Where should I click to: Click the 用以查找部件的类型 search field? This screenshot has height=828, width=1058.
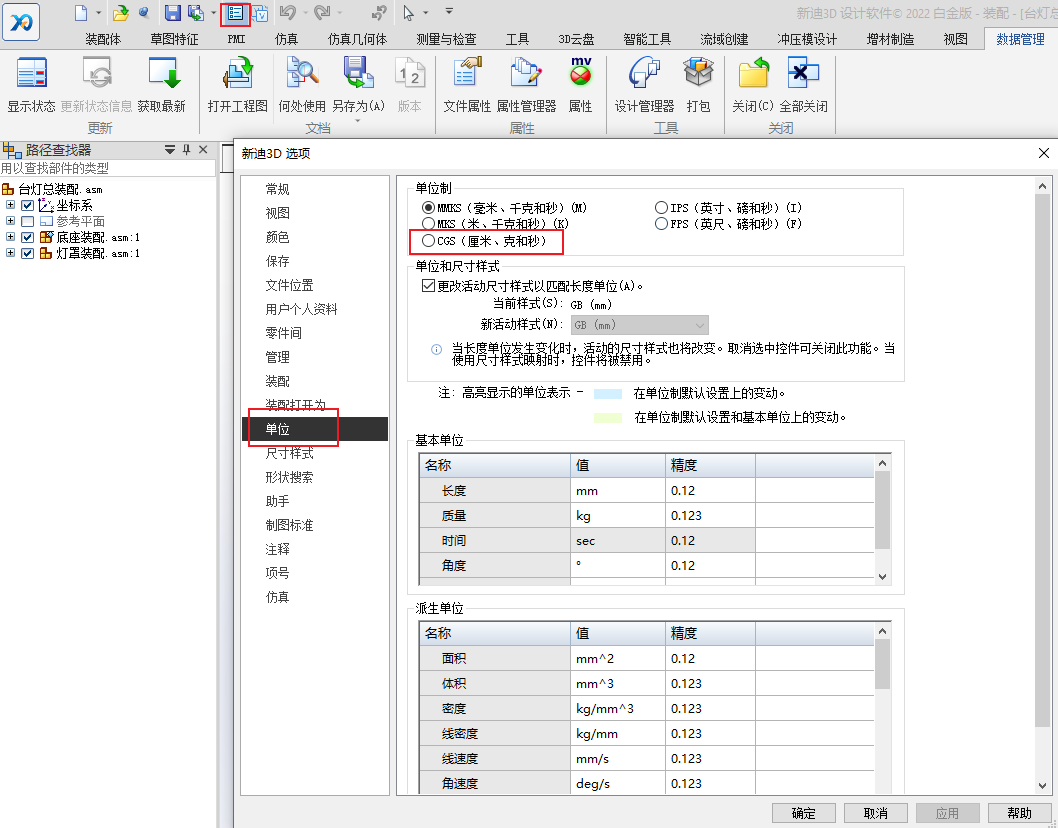click(x=108, y=169)
